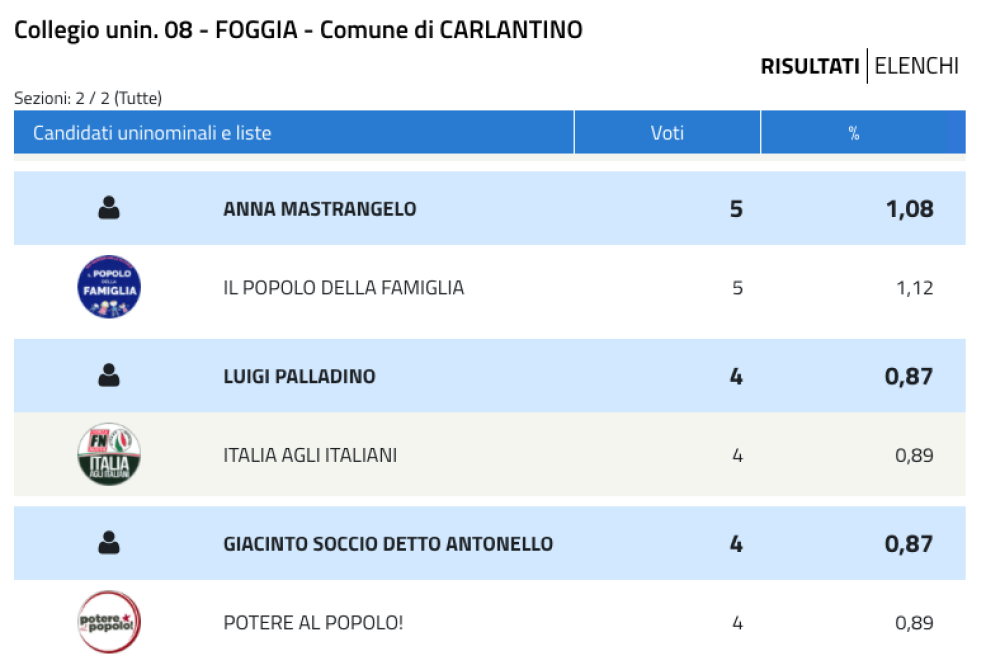Open Potere al Popolo party logo
This screenshot has width=985, height=670.
coord(109,622)
